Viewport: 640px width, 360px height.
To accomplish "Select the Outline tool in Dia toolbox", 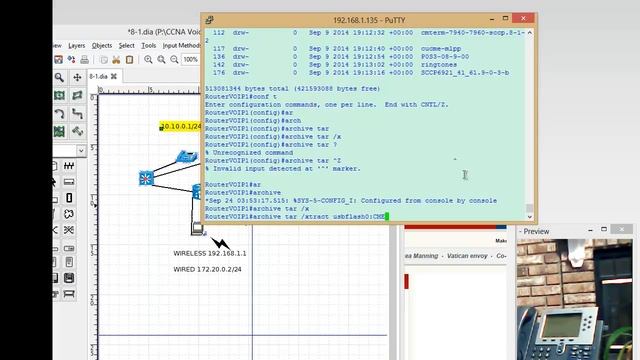I will [77, 131].
